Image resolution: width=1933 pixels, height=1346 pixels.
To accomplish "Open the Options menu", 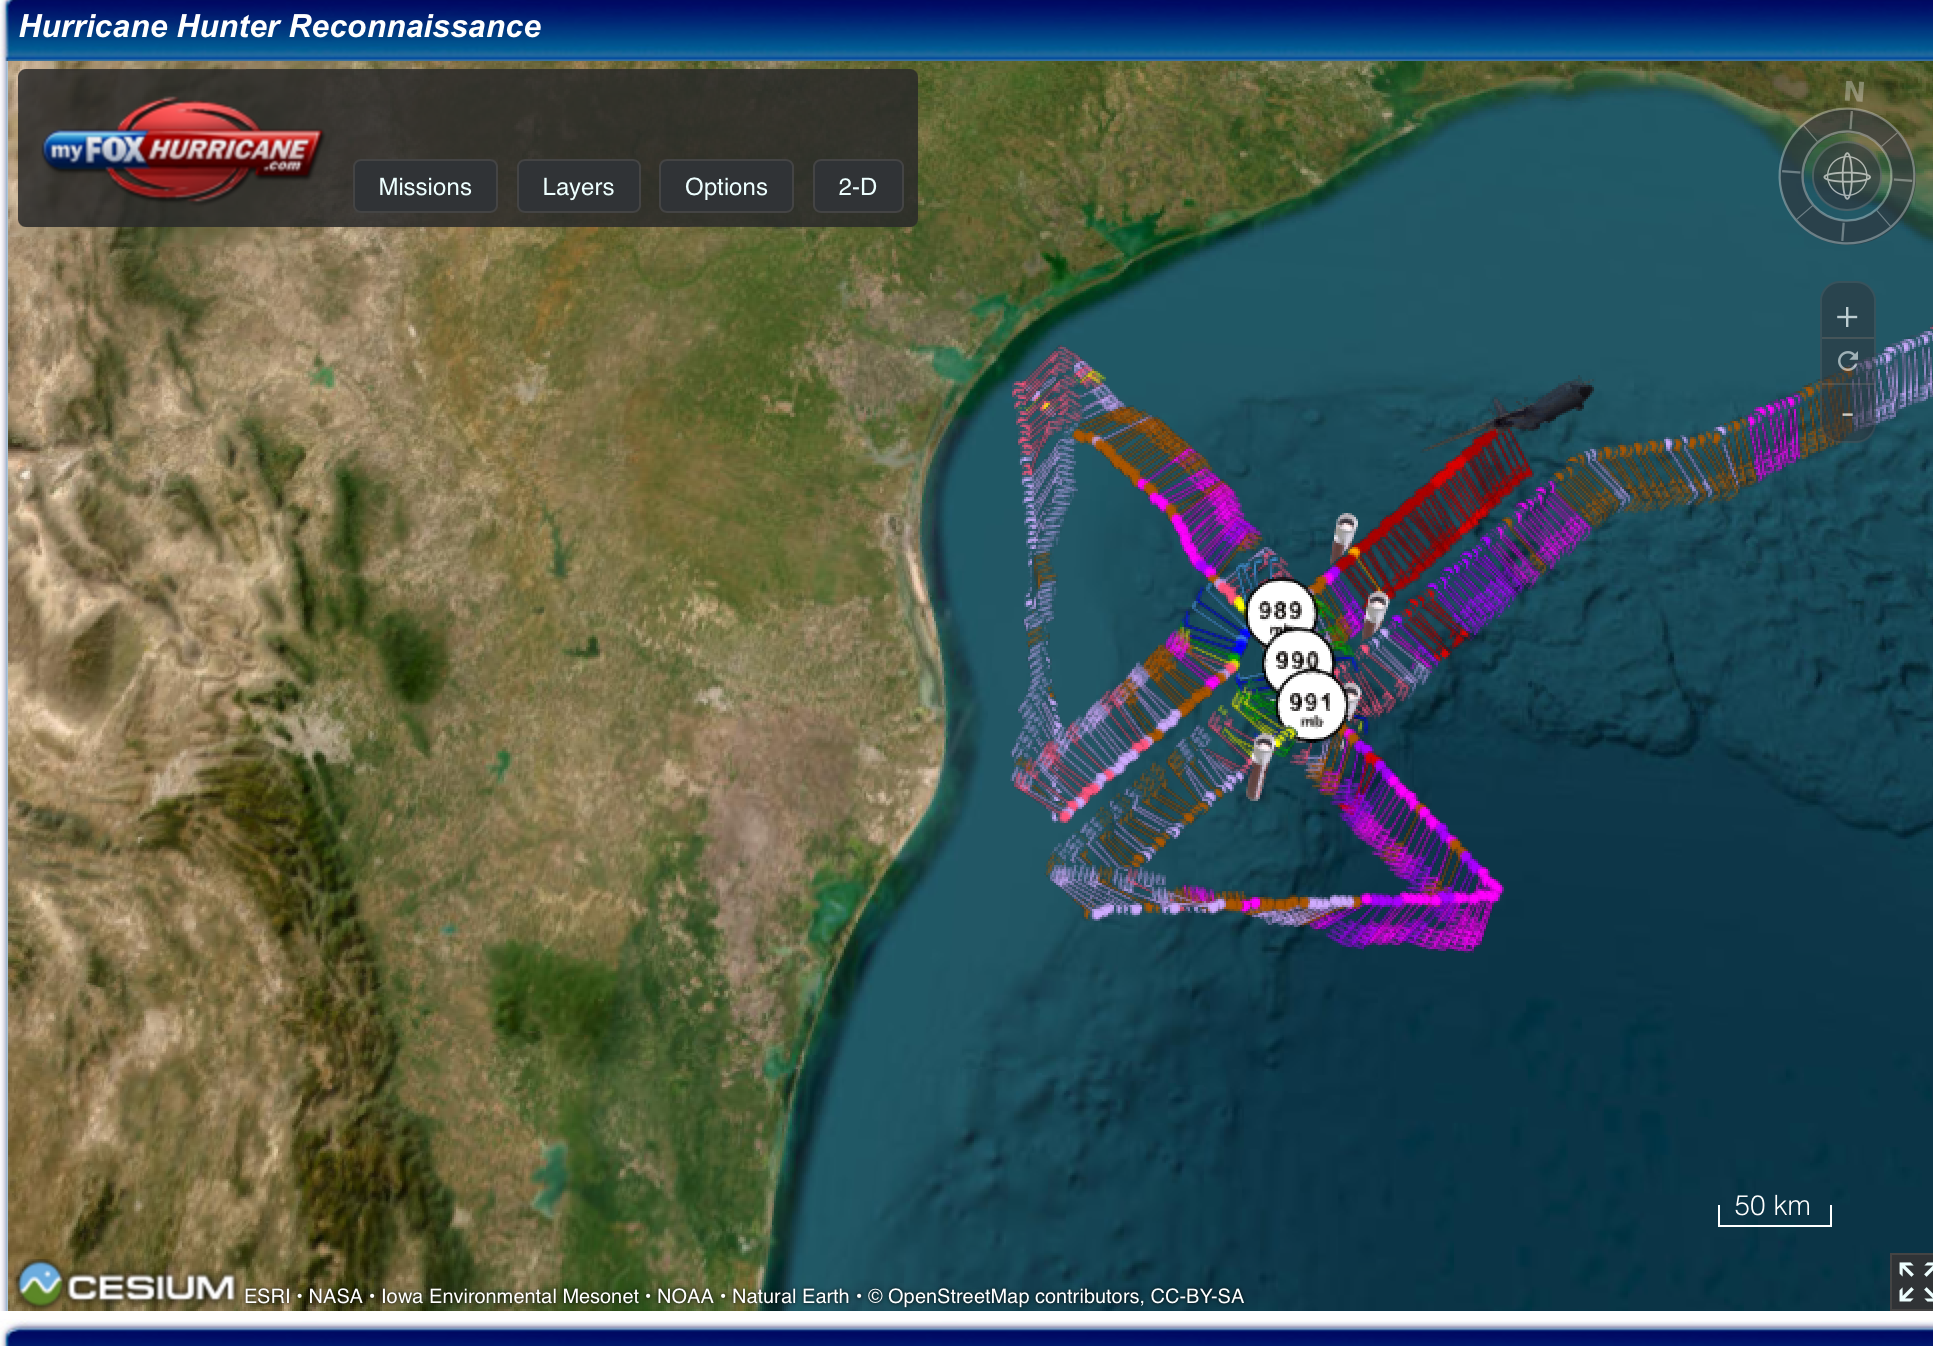I will pyautogui.click(x=726, y=187).
